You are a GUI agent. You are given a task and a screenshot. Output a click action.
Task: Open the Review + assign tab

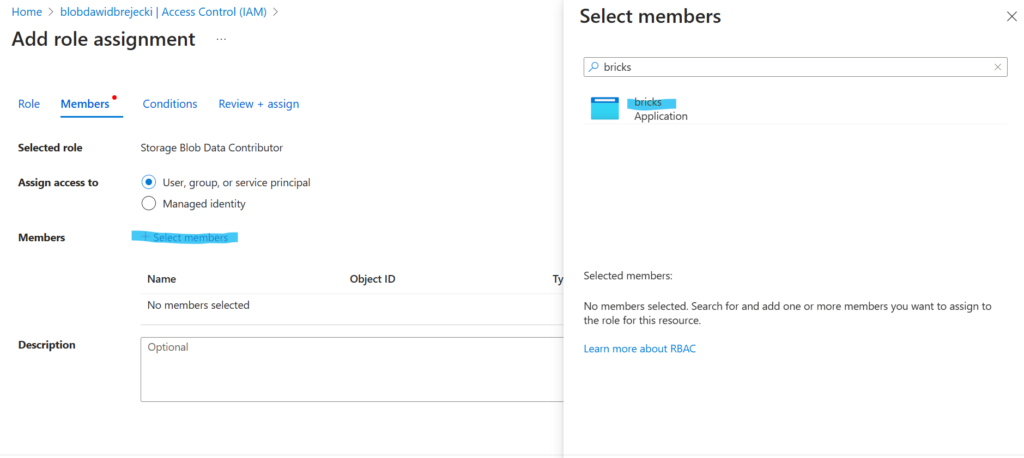point(258,104)
